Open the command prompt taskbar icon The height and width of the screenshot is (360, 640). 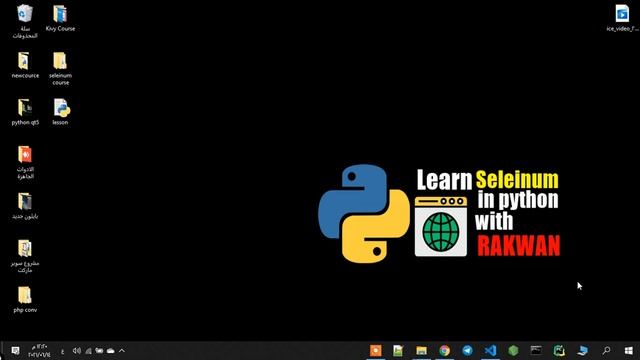click(x=536, y=351)
